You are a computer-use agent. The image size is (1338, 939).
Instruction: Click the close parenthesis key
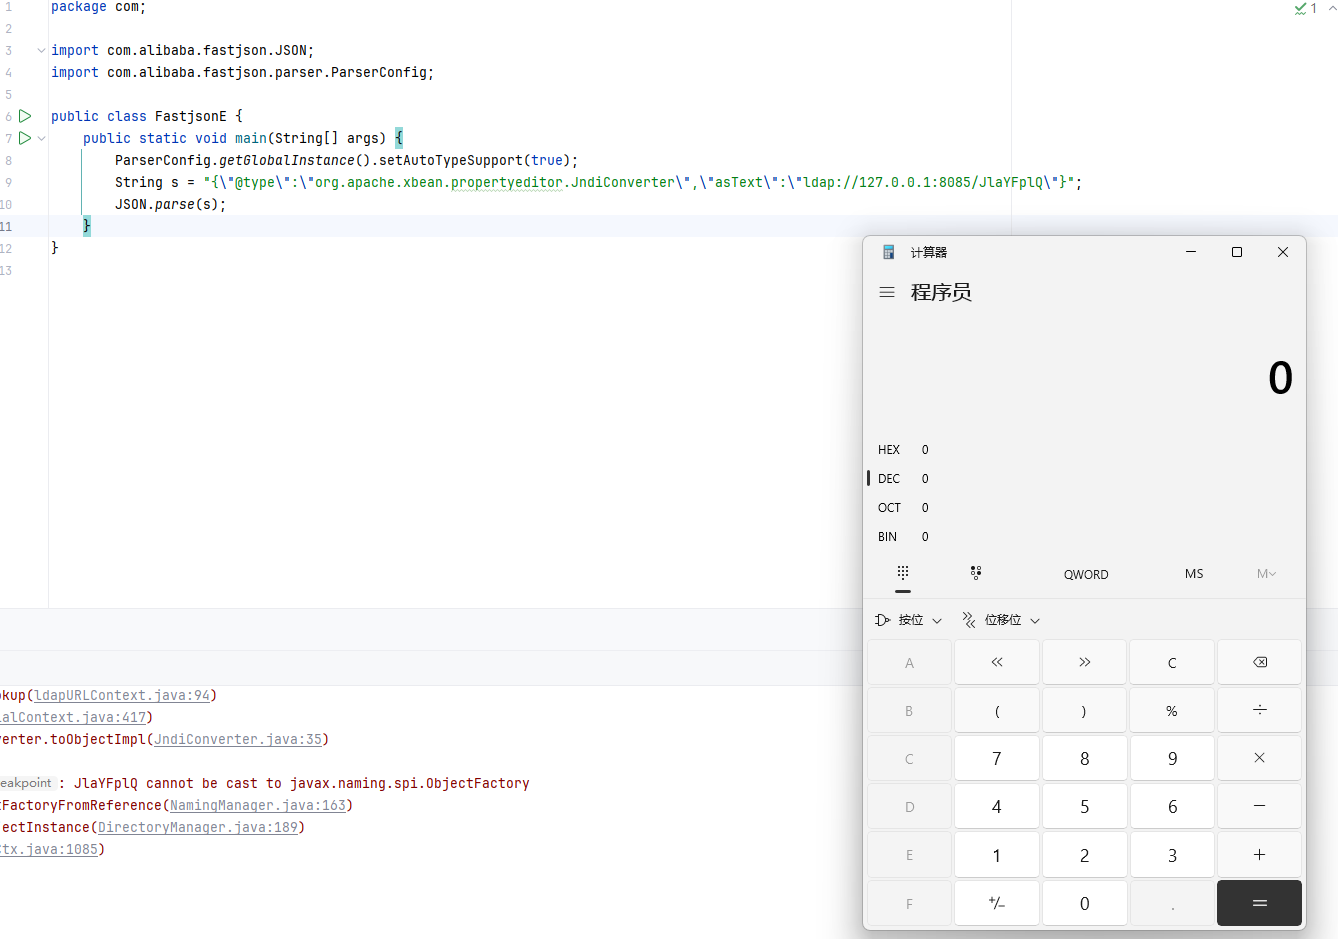tap(1084, 710)
